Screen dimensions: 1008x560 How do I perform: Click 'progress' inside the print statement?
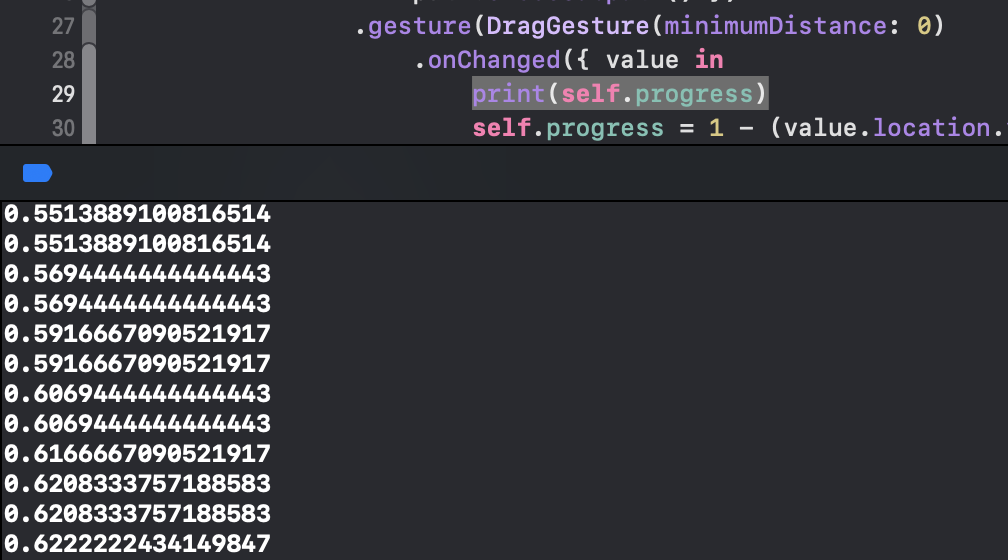(692, 94)
